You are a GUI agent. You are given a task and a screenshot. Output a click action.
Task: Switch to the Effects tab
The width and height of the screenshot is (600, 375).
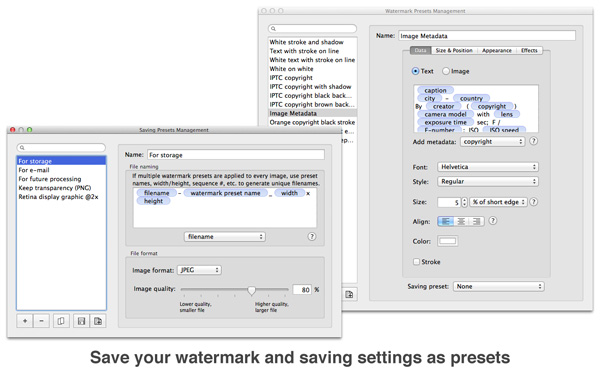pos(529,51)
